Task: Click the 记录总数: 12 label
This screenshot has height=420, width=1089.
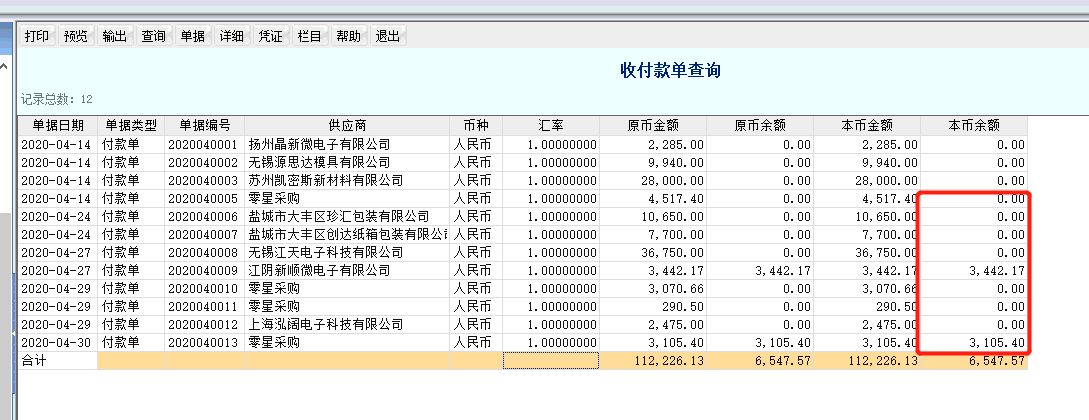Action: click(56, 99)
